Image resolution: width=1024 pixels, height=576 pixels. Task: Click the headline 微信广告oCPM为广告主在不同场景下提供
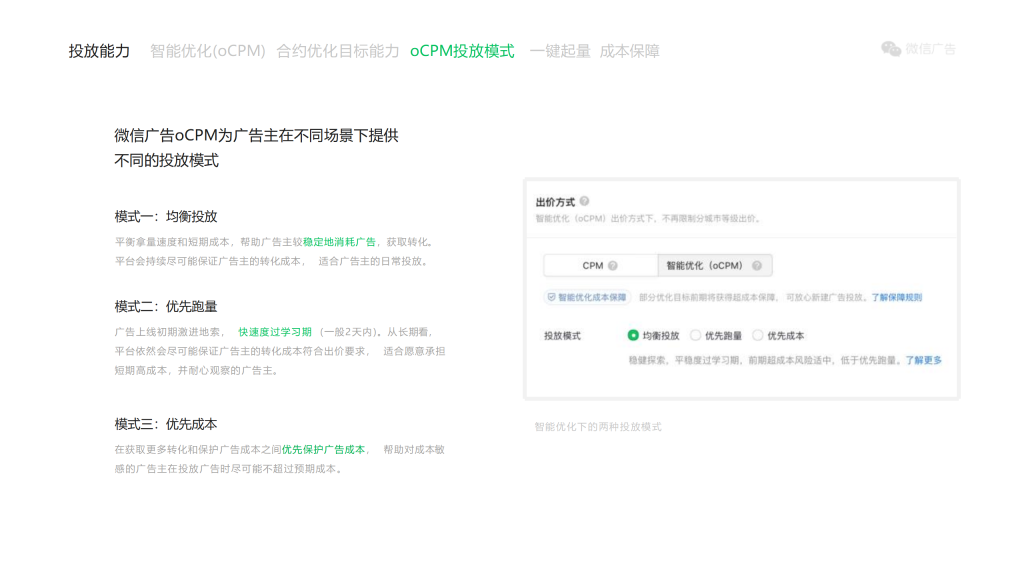257,135
